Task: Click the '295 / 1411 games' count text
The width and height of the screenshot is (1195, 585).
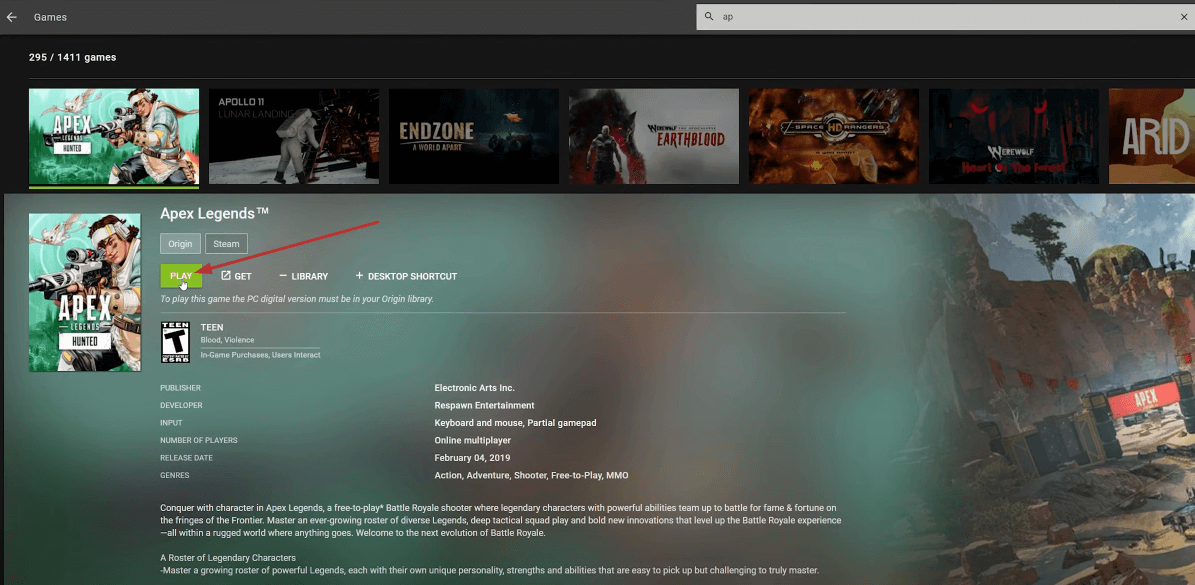Action: [x=72, y=57]
